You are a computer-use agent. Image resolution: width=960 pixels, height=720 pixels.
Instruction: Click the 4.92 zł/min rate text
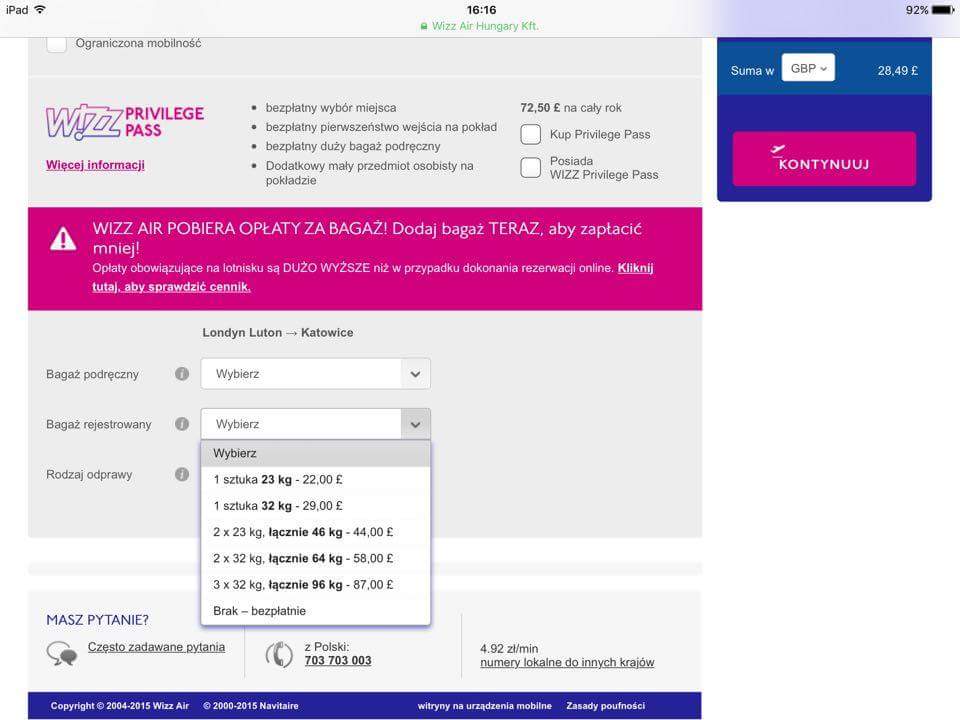pos(509,648)
